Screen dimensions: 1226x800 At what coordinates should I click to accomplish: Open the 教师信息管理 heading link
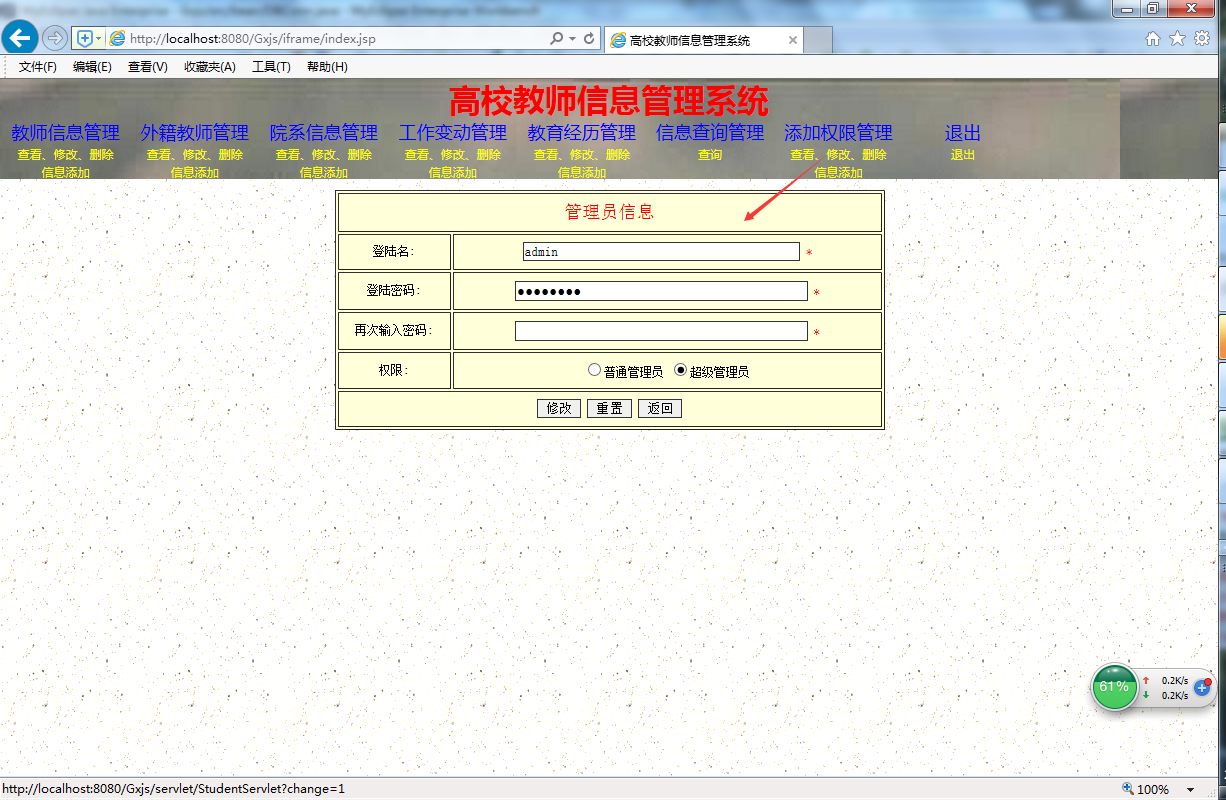coord(65,133)
